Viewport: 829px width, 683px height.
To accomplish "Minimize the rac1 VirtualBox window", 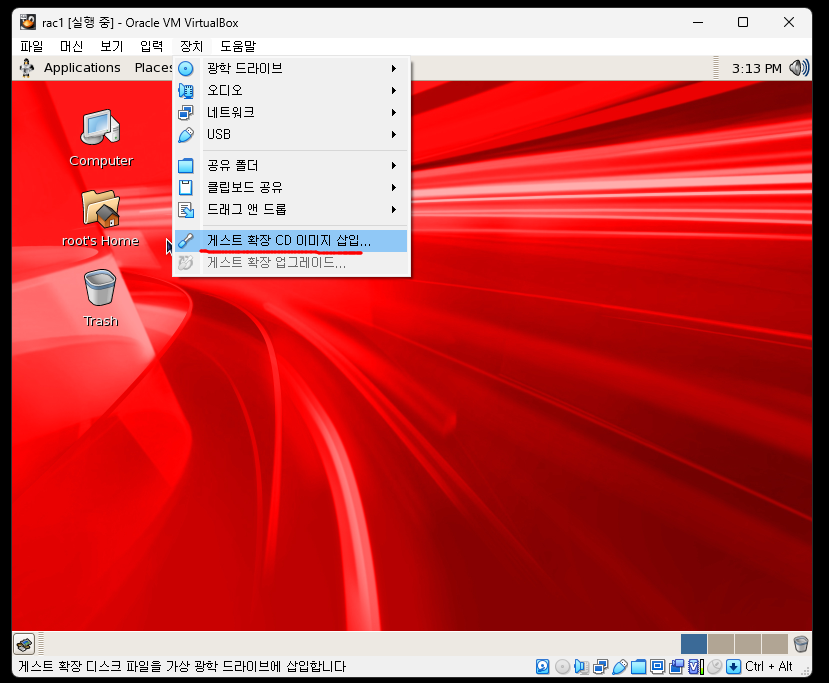I will [x=698, y=22].
